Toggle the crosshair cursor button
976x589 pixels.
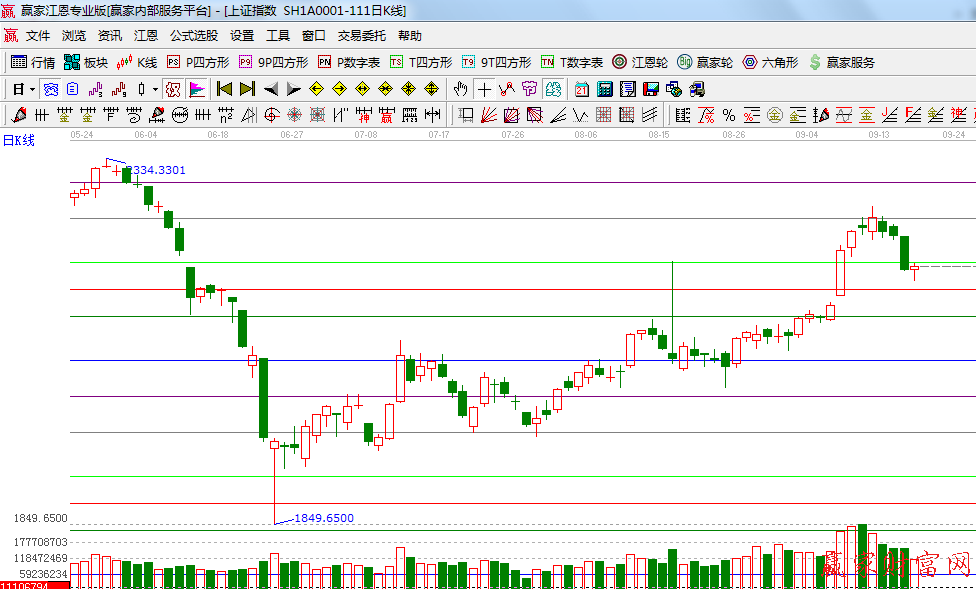(484, 89)
